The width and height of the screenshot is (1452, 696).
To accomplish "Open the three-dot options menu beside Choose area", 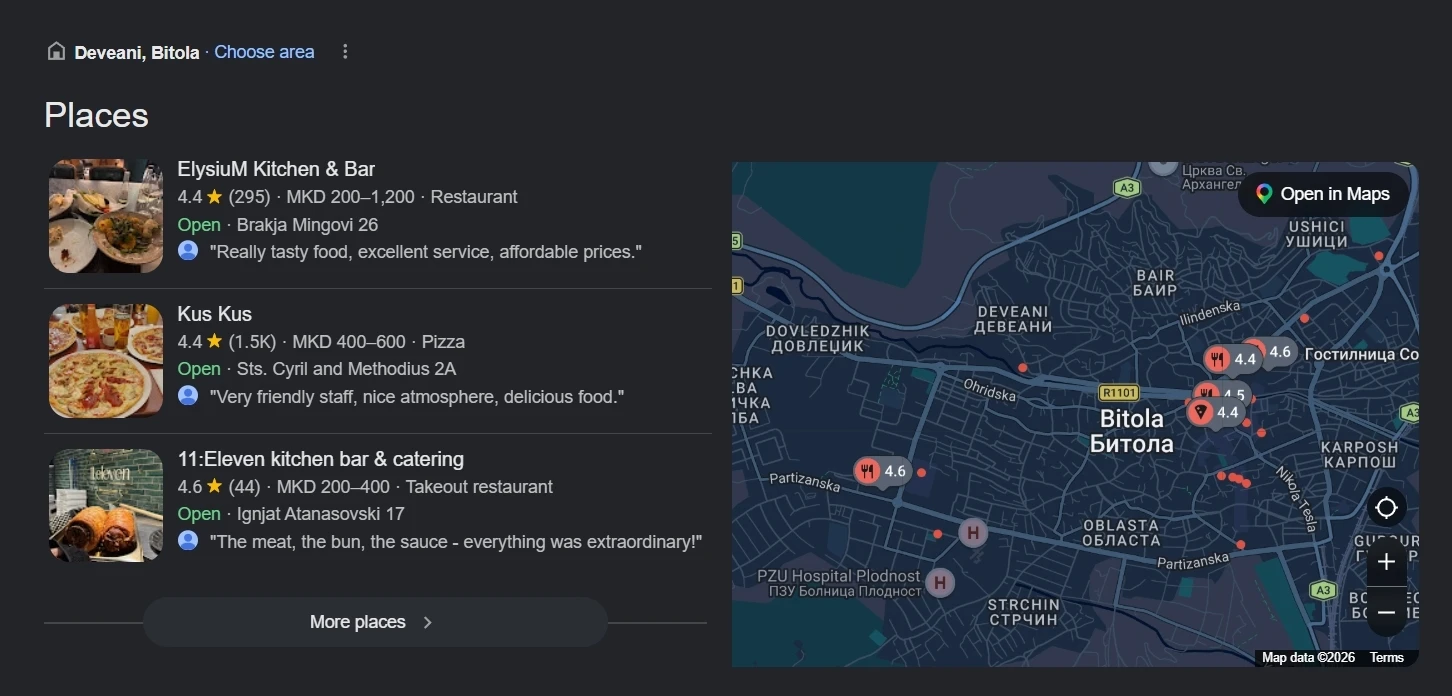I will (345, 52).
